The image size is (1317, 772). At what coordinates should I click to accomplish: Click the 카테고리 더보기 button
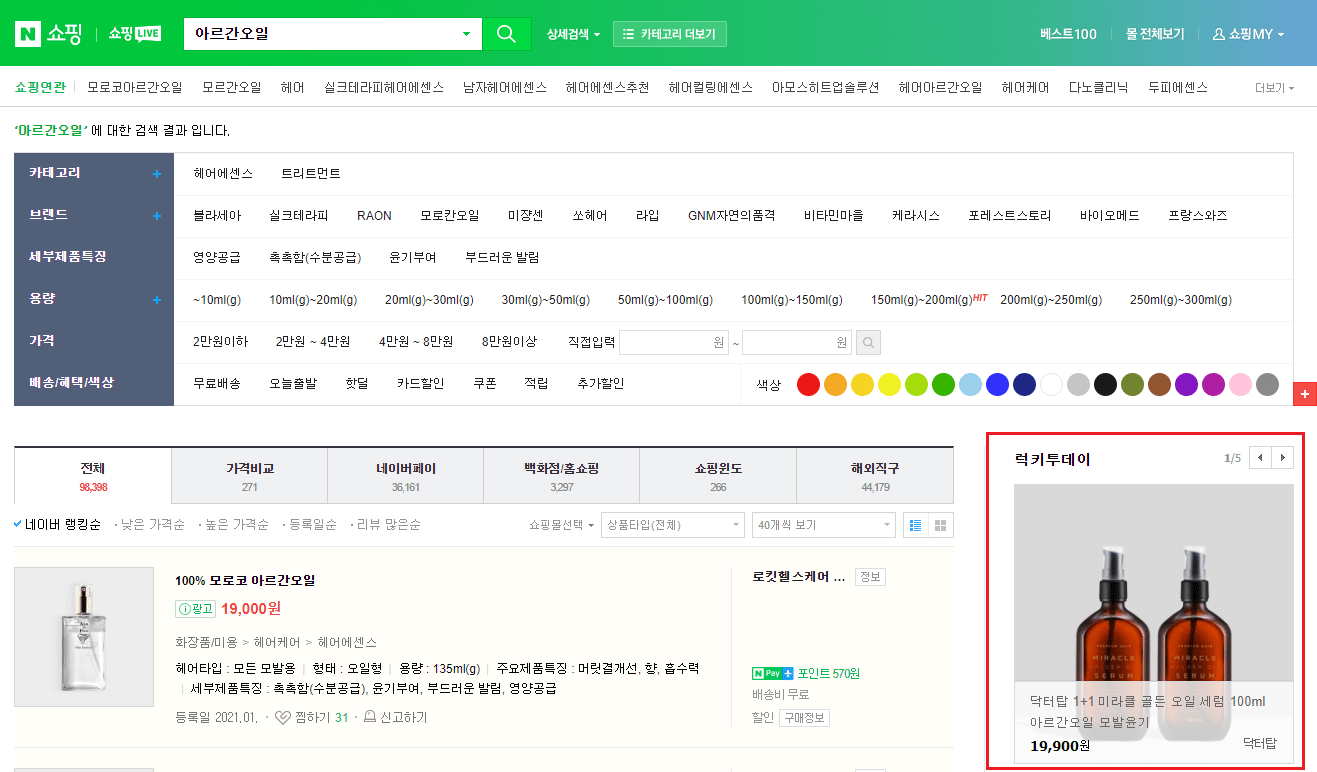[x=670, y=34]
